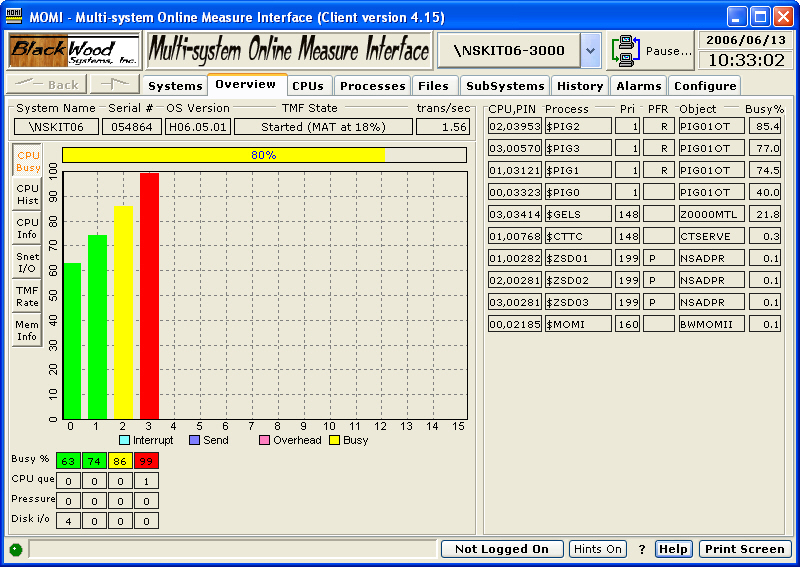This screenshot has width=800, height=567.
Task: Select the CPU Hist side tab
Action: point(27,194)
